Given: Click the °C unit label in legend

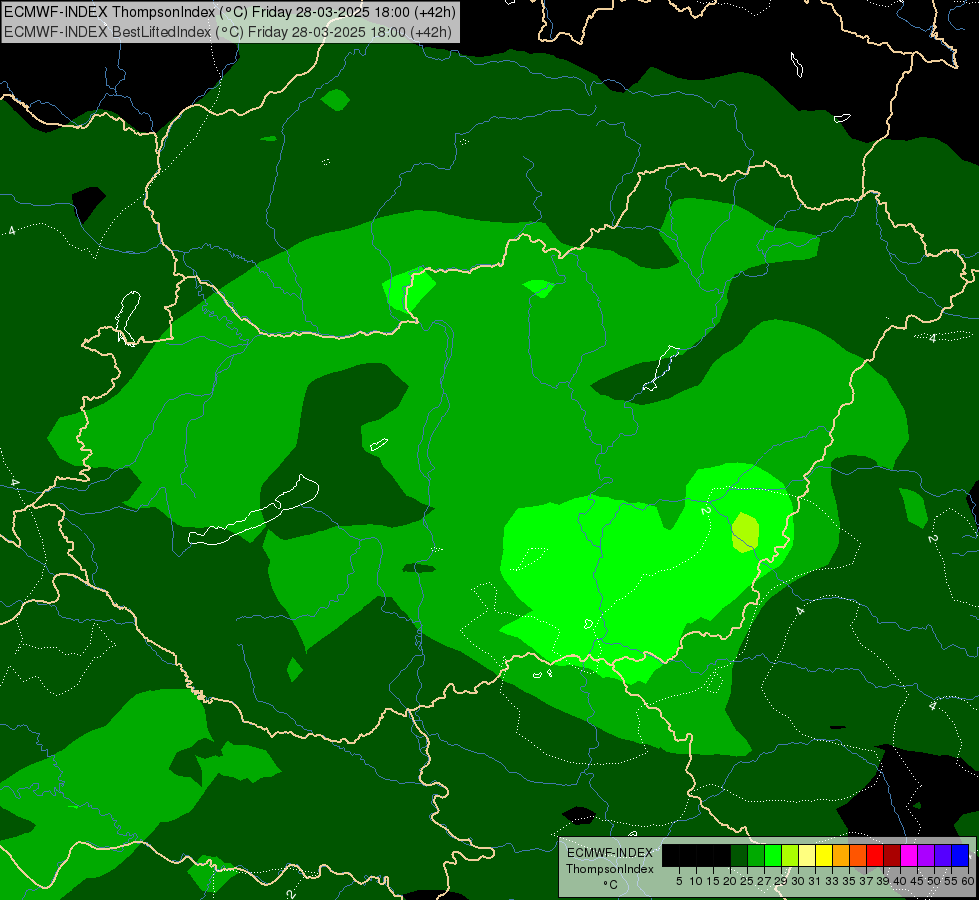Looking at the screenshot, I should point(611,885).
